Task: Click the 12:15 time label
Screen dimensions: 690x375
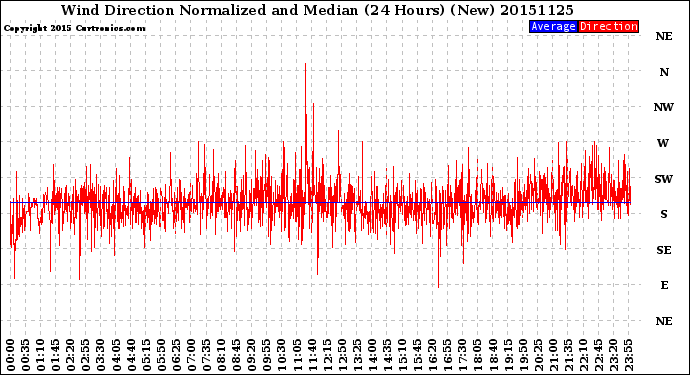Action: click(x=327, y=355)
